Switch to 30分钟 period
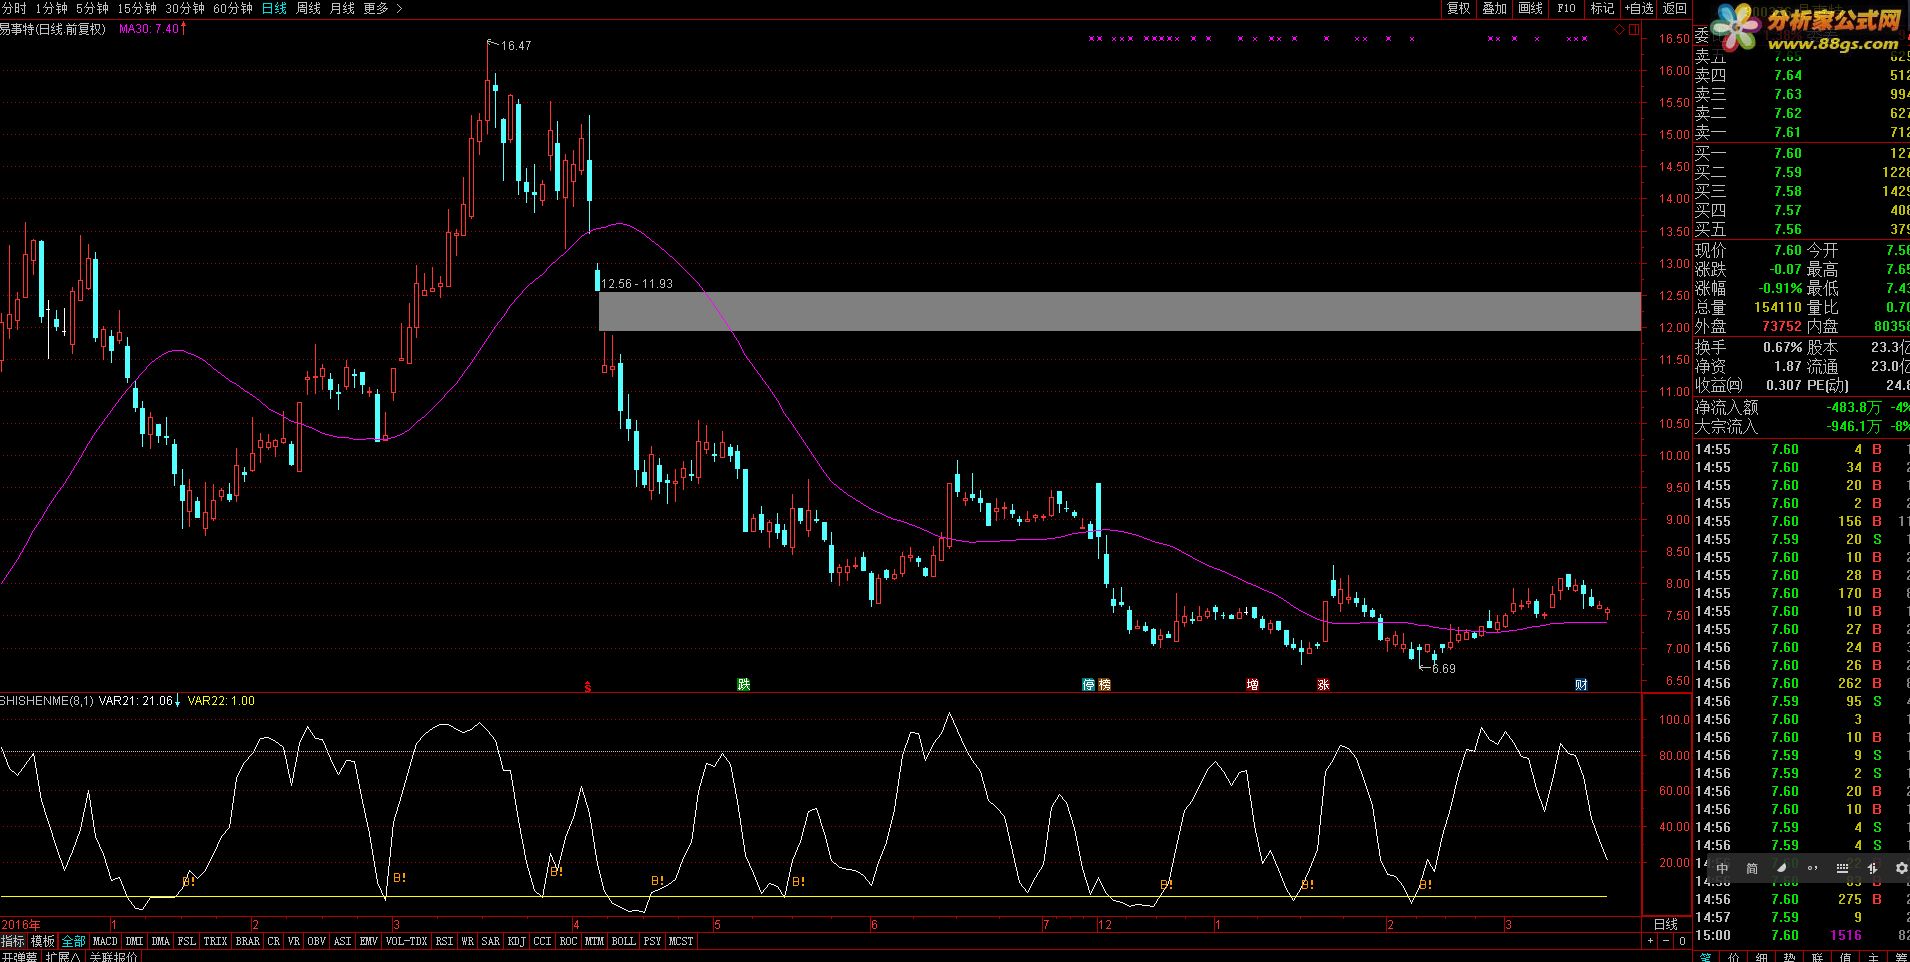 coord(185,8)
